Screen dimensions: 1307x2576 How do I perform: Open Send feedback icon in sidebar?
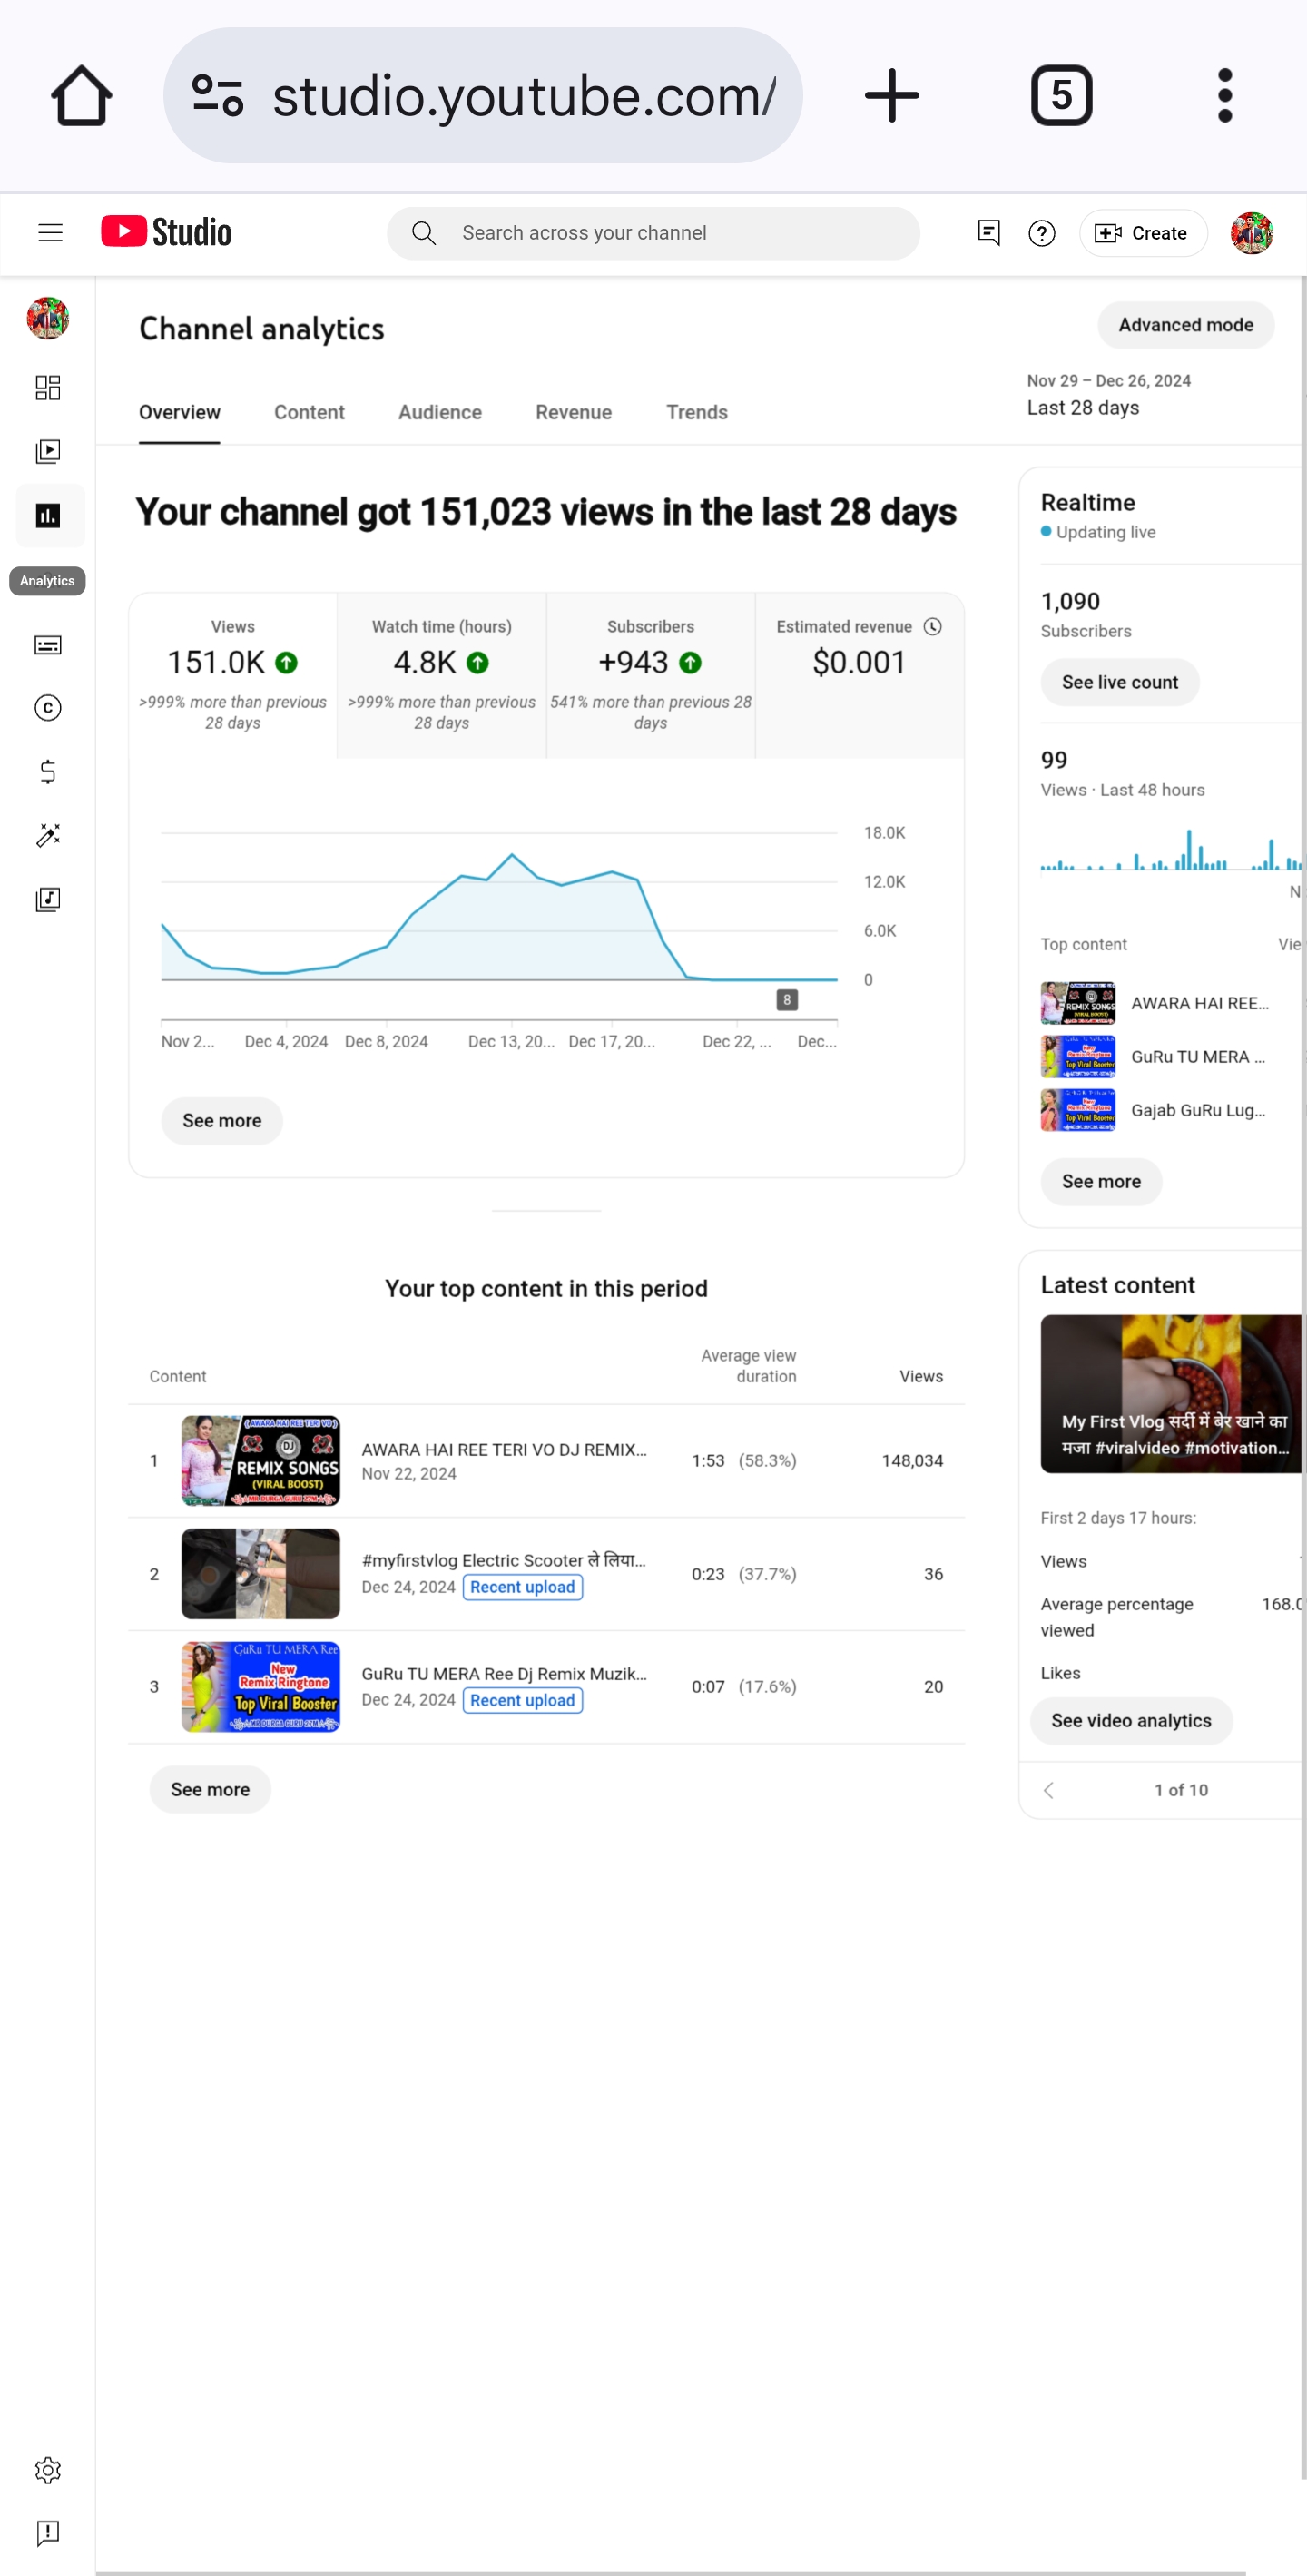pos(48,2533)
